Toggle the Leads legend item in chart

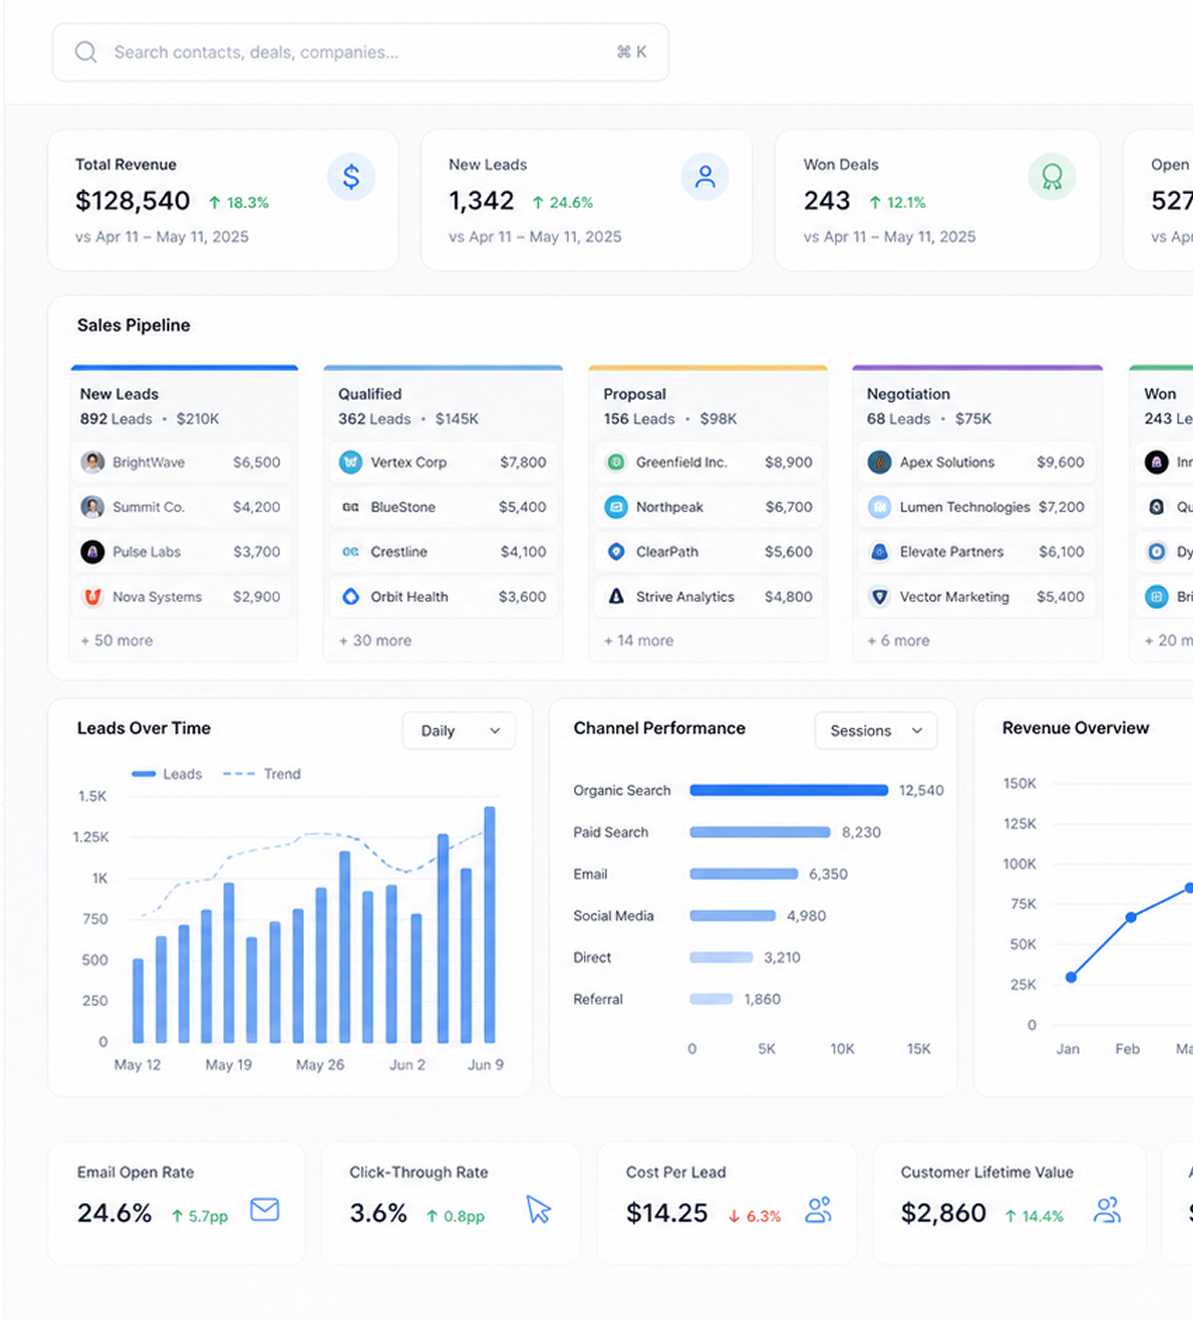[x=167, y=774]
